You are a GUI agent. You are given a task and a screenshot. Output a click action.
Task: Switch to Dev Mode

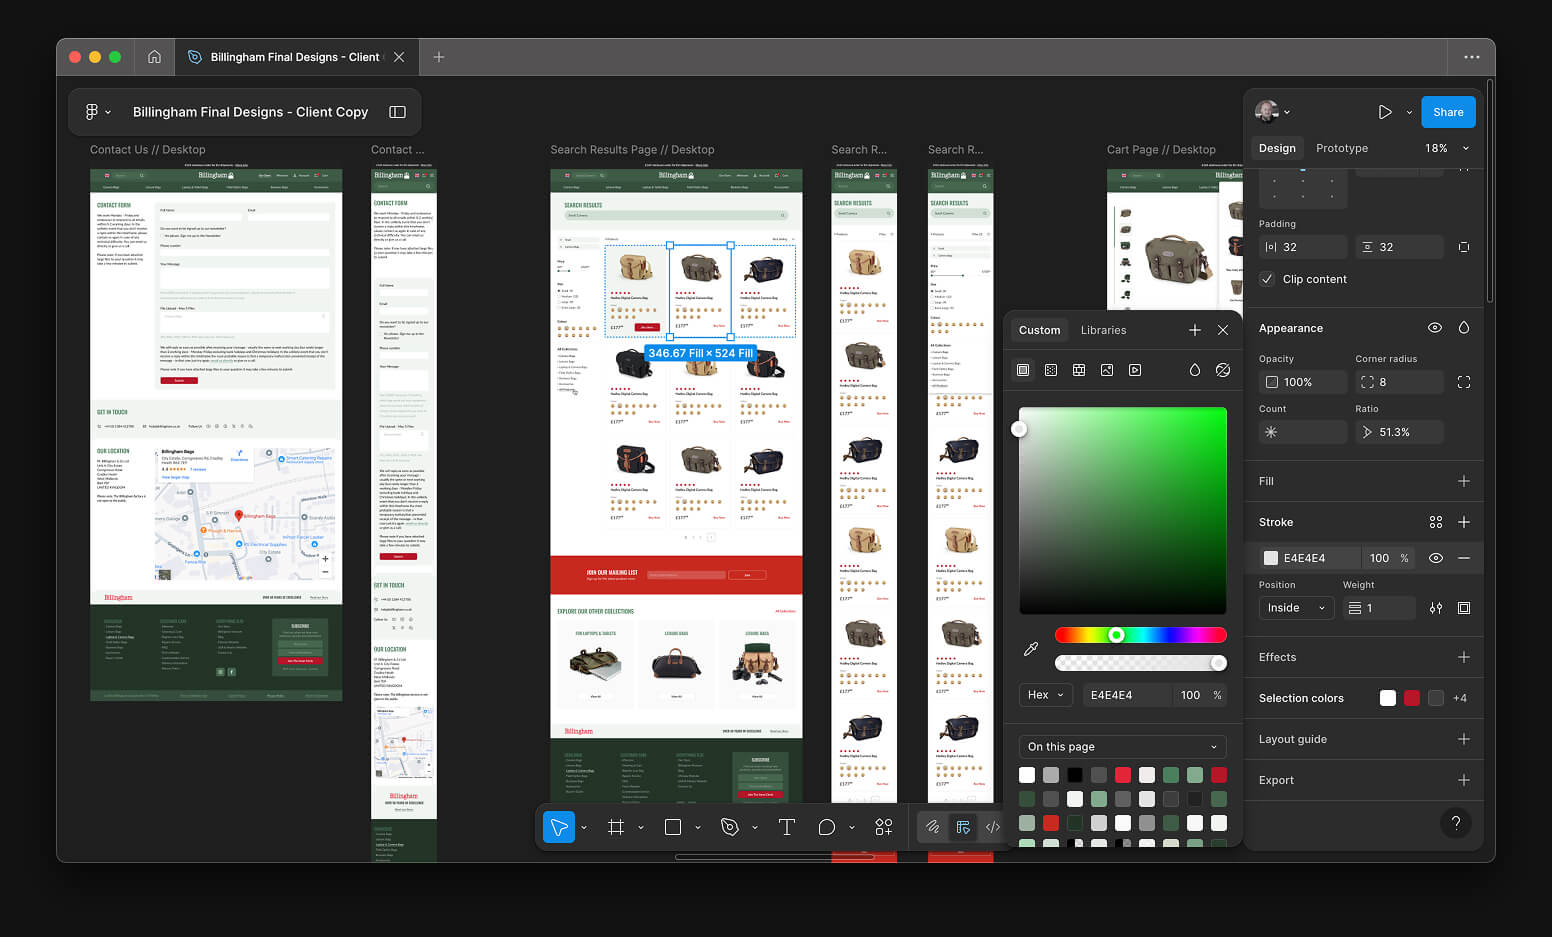pyautogui.click(x=993, y=827)
